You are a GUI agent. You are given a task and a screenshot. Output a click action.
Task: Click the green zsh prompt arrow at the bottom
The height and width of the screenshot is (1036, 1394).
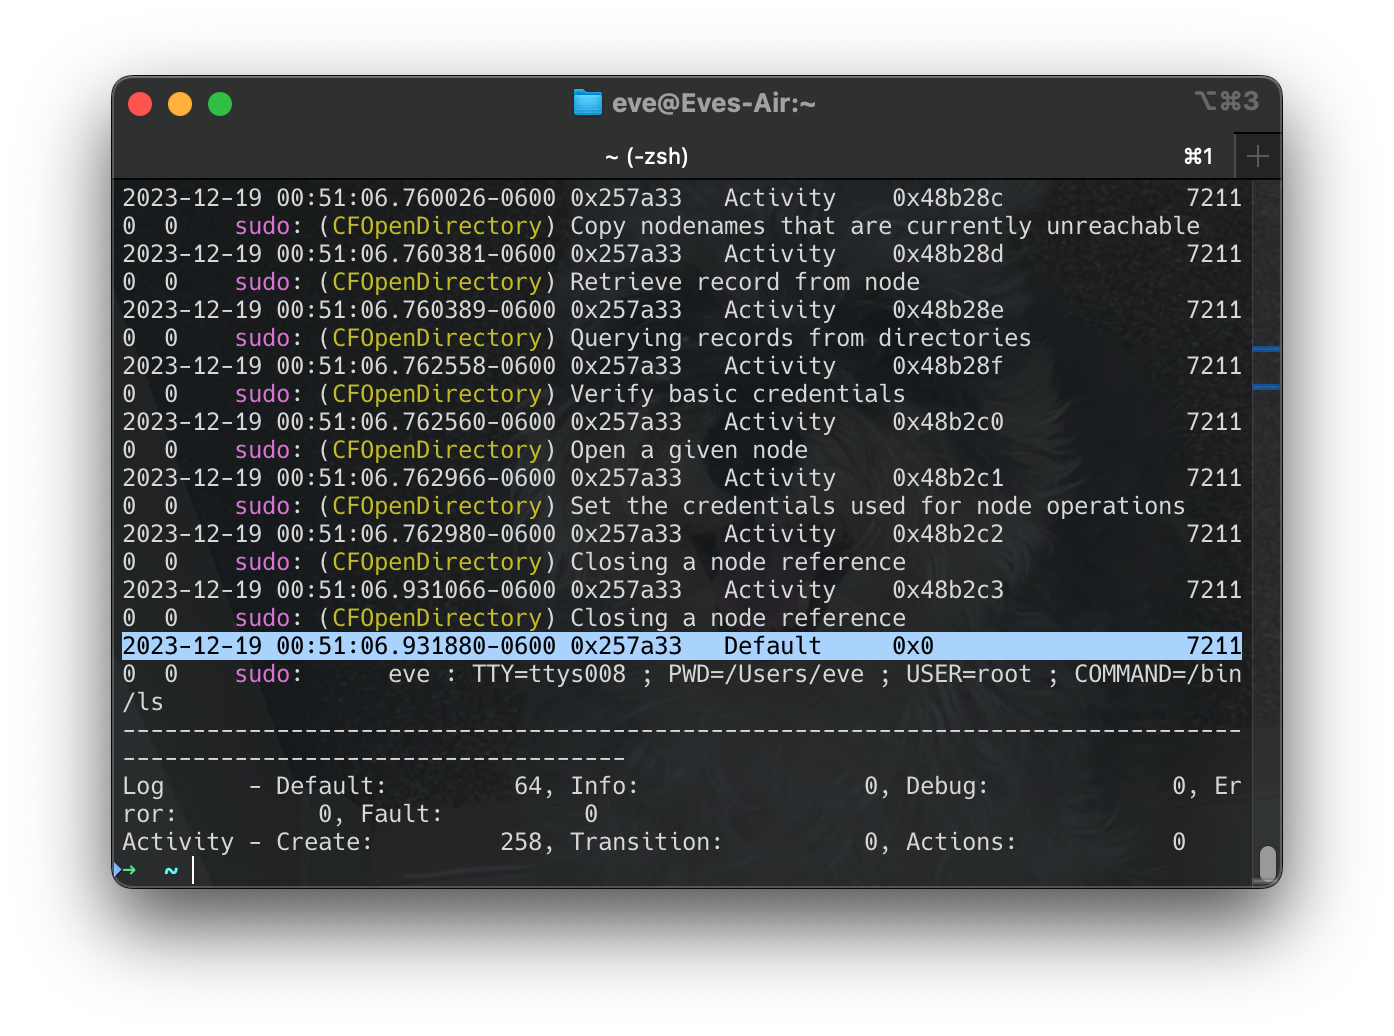point(130,870)
